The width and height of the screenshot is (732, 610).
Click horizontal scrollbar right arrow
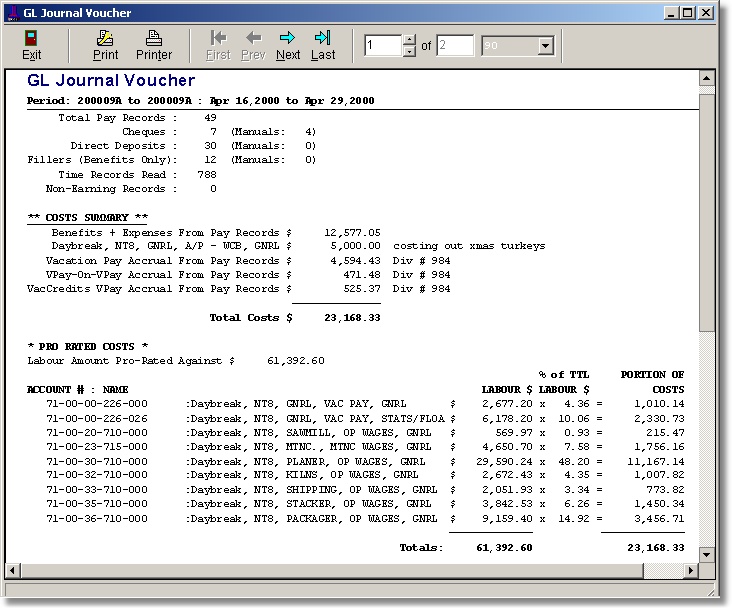[691, 570]
